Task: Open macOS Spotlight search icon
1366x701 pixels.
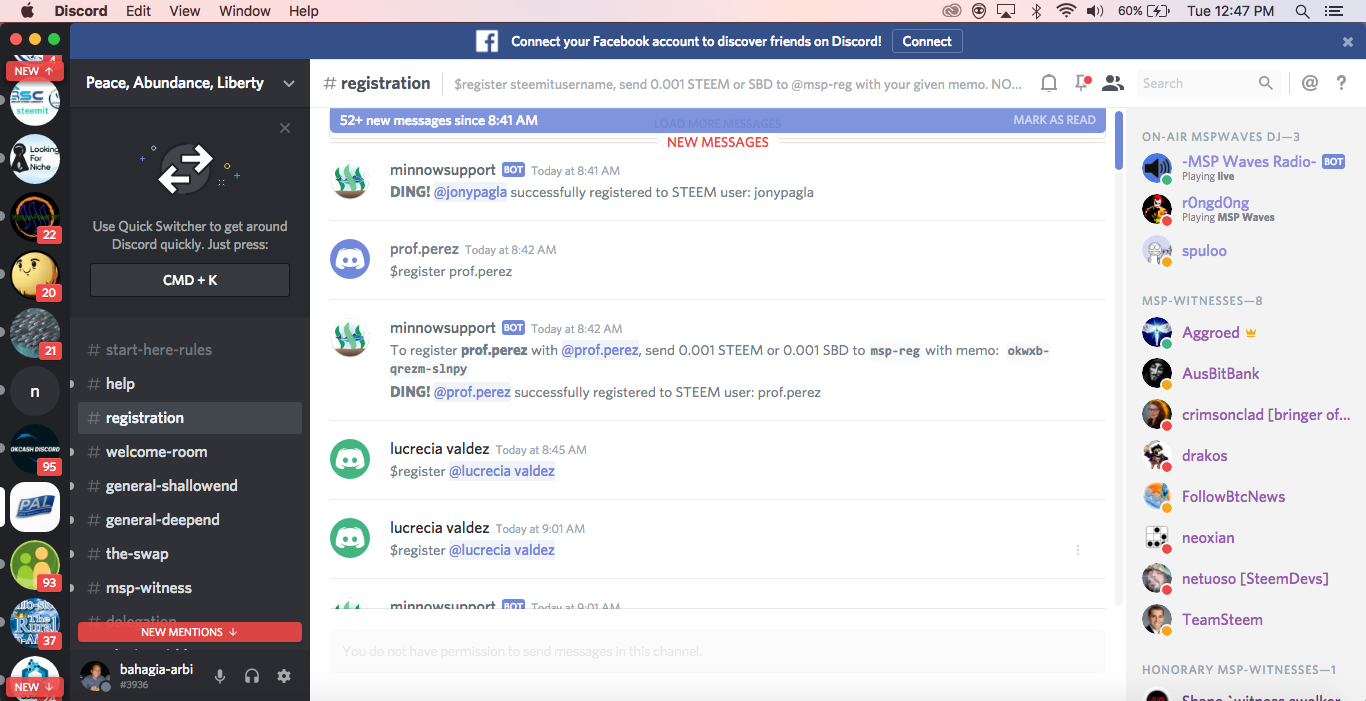Action: (x=1302, y=11)
